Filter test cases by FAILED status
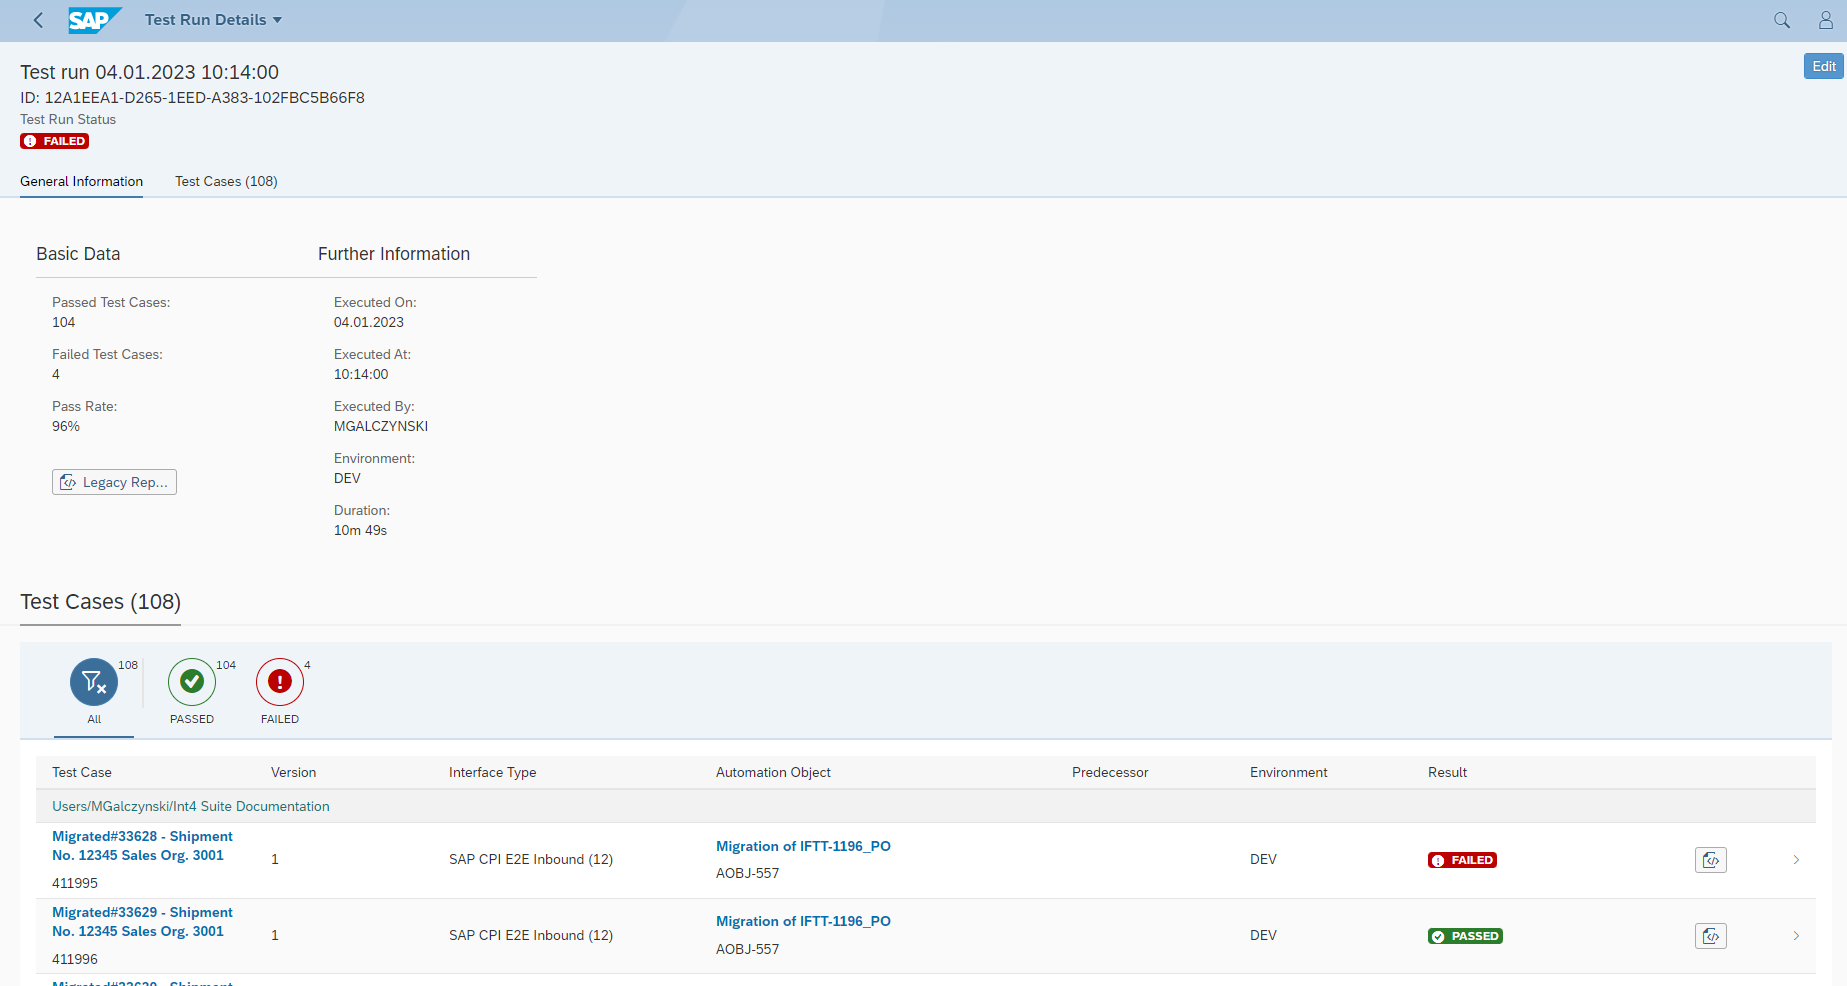 [x=280, y=682]
